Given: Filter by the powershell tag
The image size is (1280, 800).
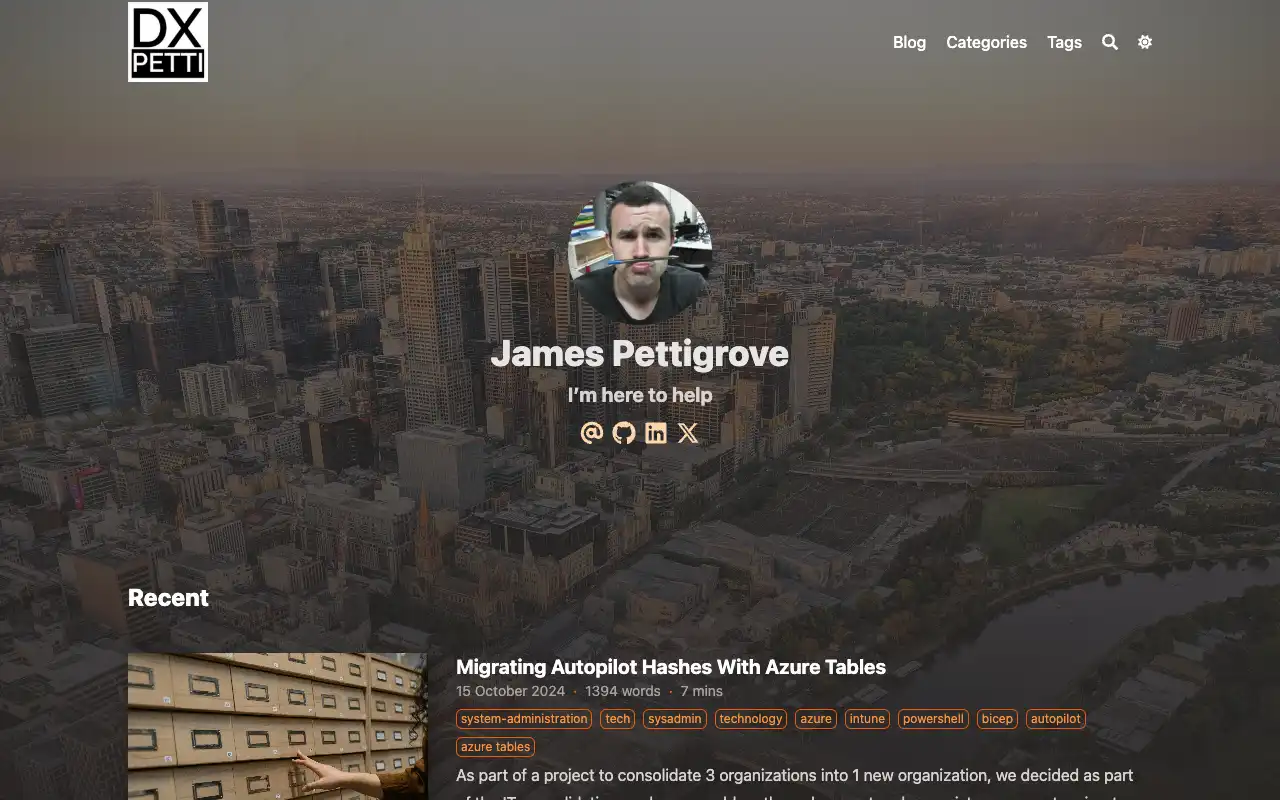Looking at the screenshot, I should (x=933, y=719).
